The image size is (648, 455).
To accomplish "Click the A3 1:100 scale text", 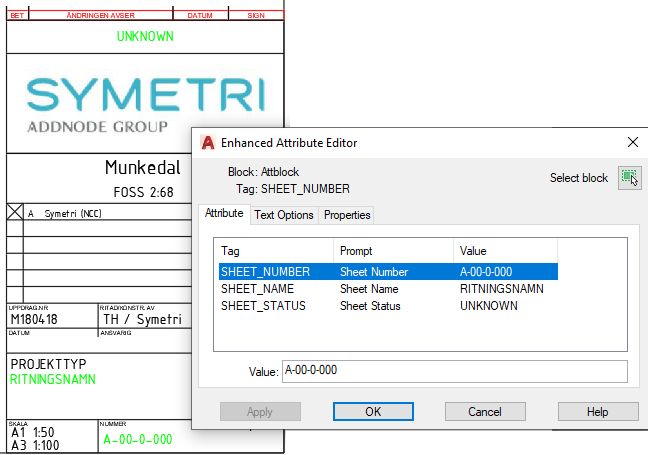I will 35,445.
